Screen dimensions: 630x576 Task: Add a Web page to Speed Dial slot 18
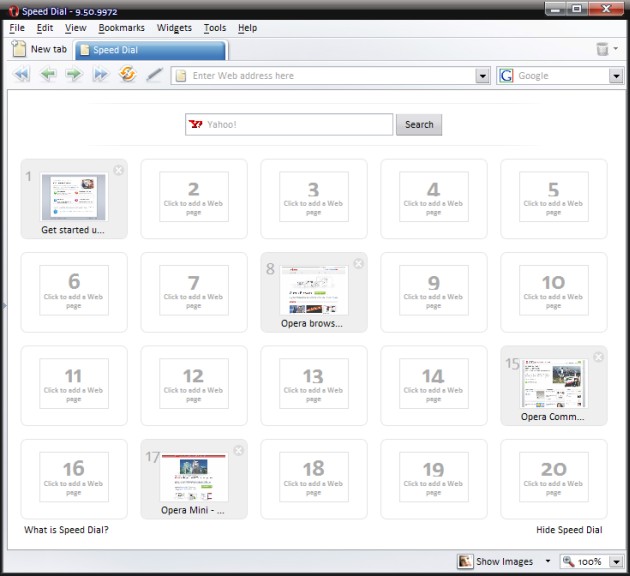314,477
